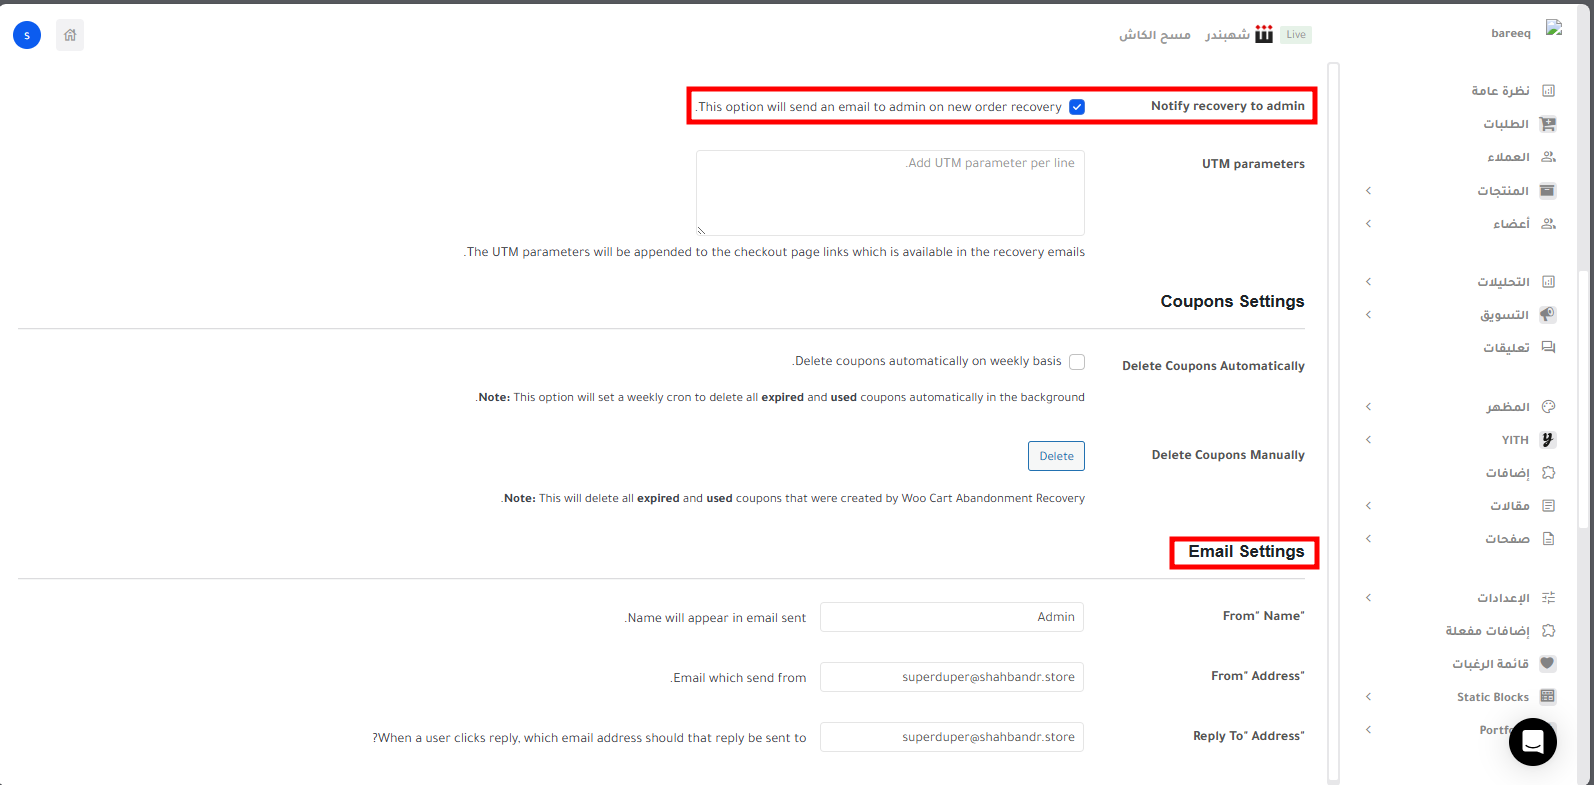Open the Static Blocks icon
1594x785 pixels.
click(1548, 697)
